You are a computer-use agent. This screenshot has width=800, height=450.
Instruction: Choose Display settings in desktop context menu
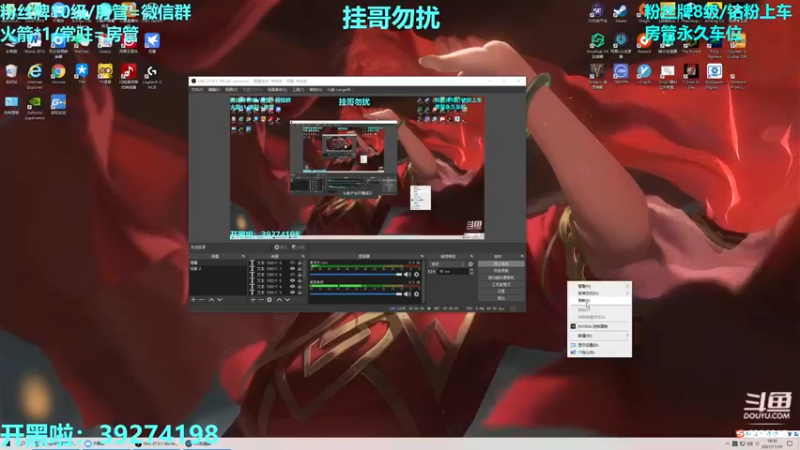[599, 345]
